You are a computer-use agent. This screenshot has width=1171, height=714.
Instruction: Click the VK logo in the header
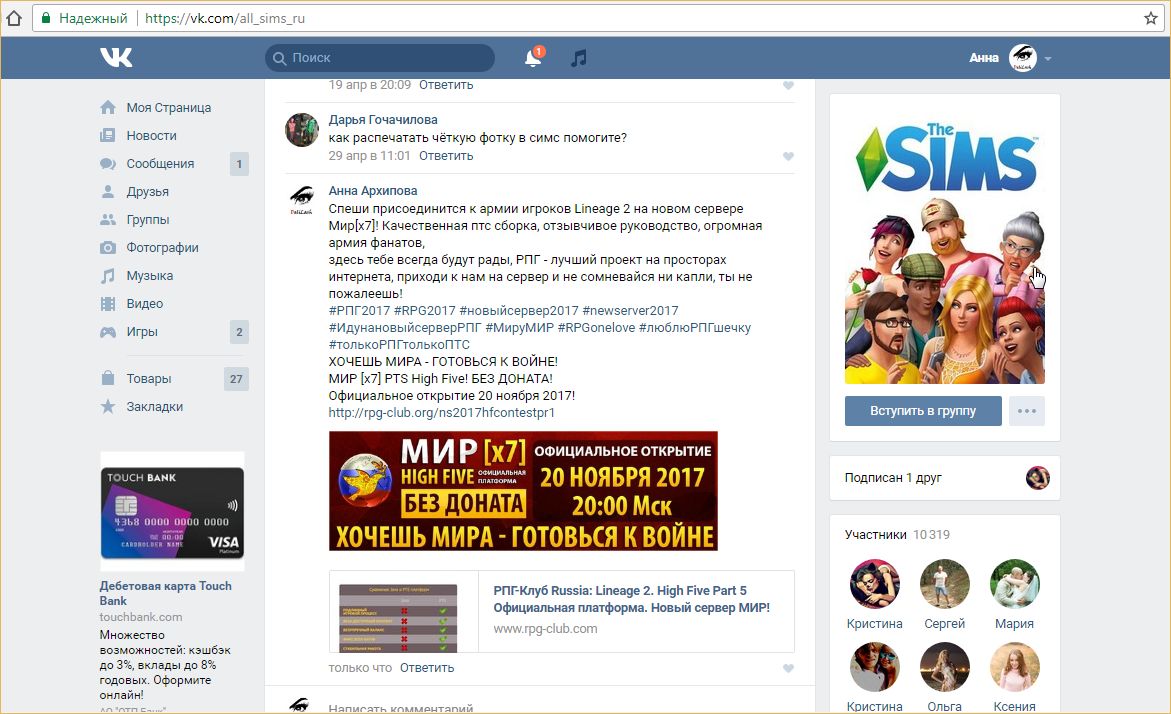[x=117, y=58]
